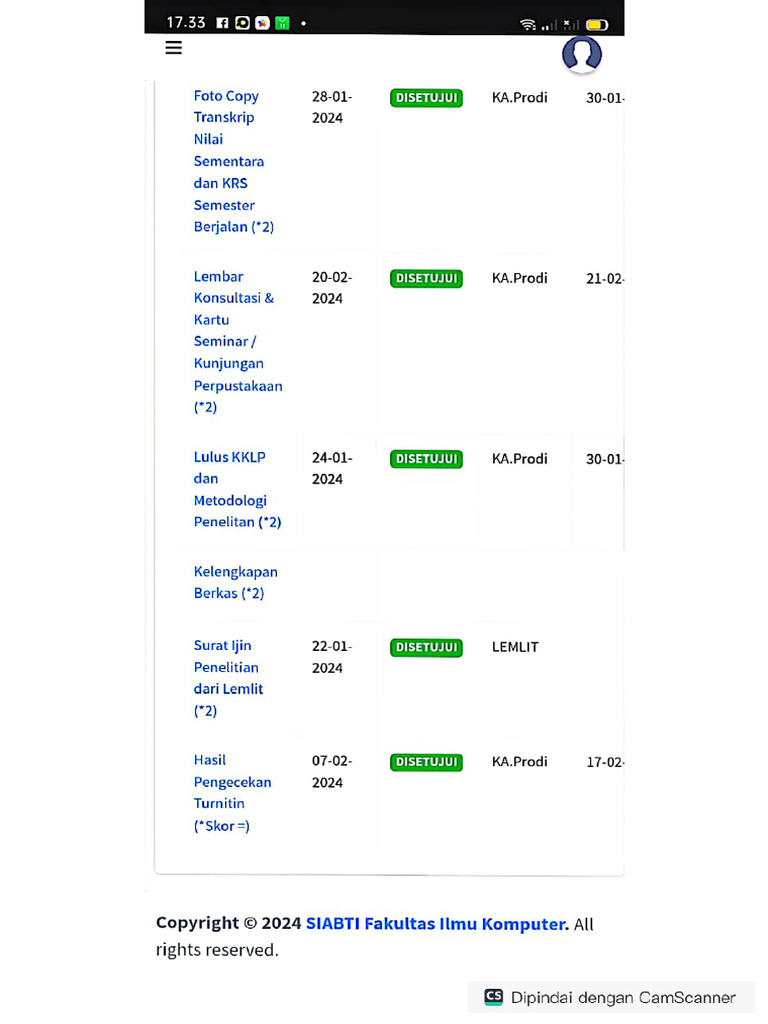Click DISETUJUI badge in the Turnitin row
The height and width of the screenshot is (1024, 768).
[x=426, y=762]
